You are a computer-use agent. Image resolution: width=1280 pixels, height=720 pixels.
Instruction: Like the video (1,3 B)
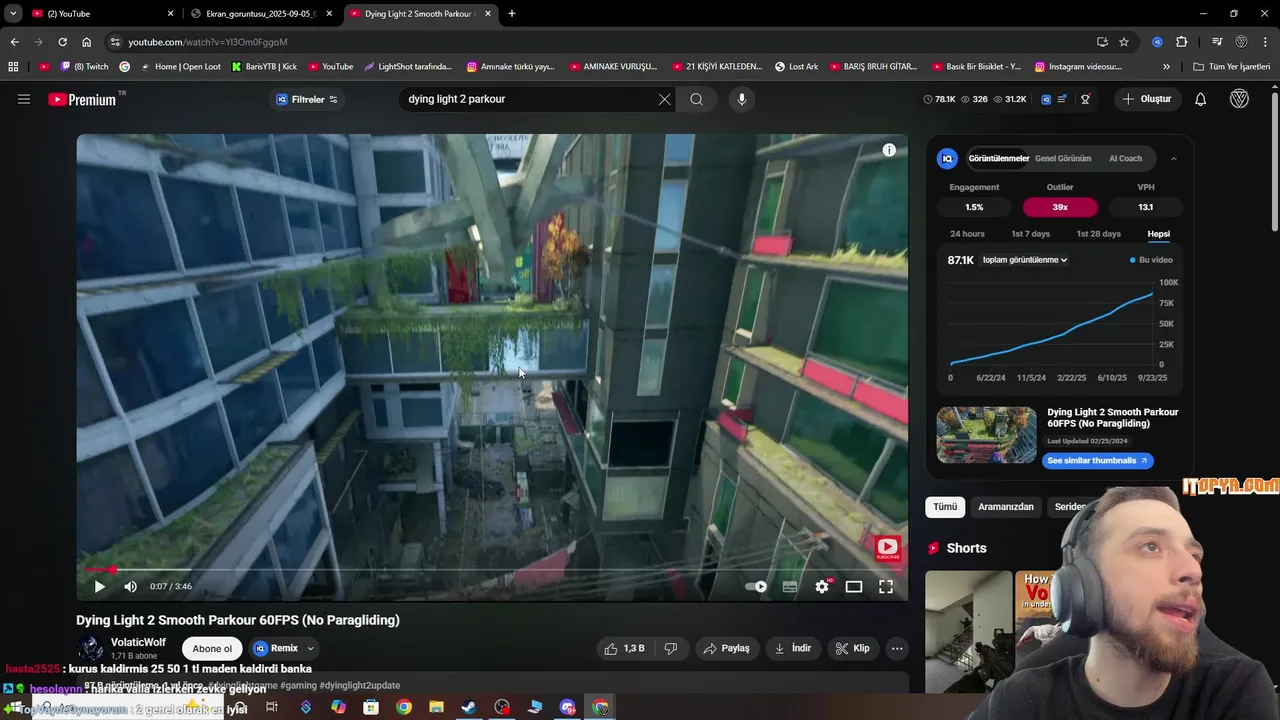(x=624, y=648)
